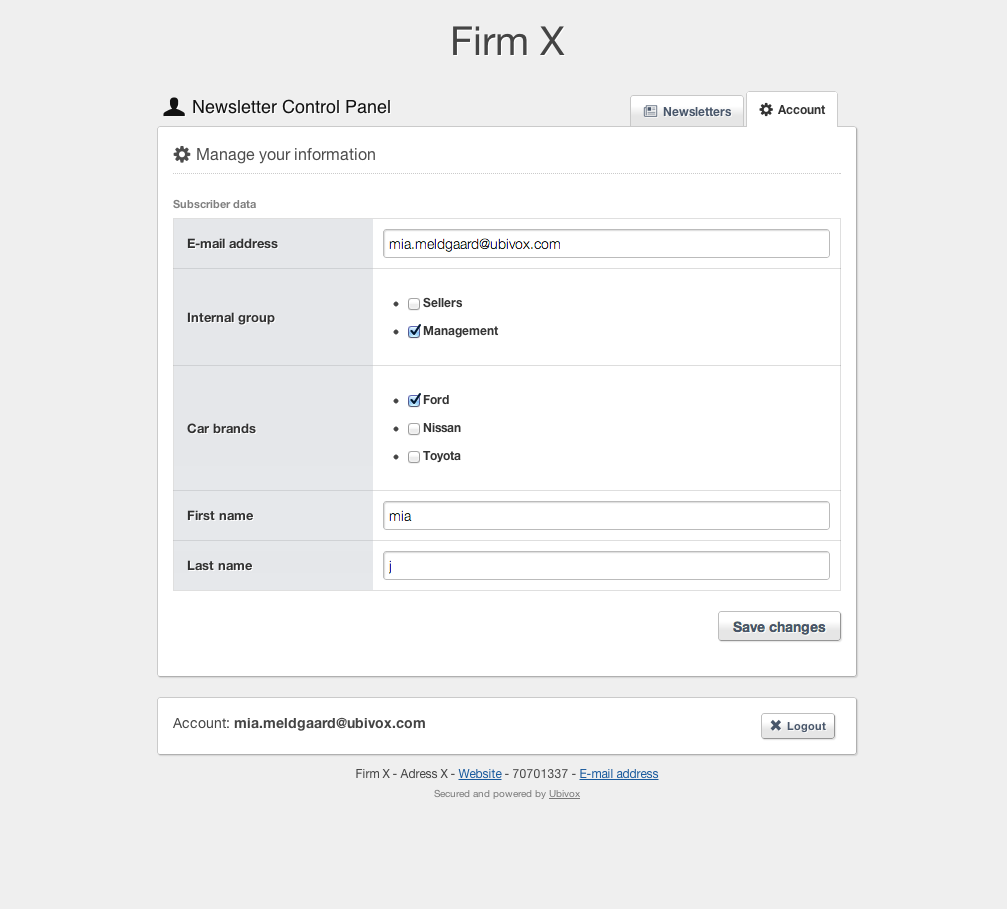Screen dimensions: 1007x909
Task: Click the newspaper icon in the Newsletters tab
Action: pos(650,111)
